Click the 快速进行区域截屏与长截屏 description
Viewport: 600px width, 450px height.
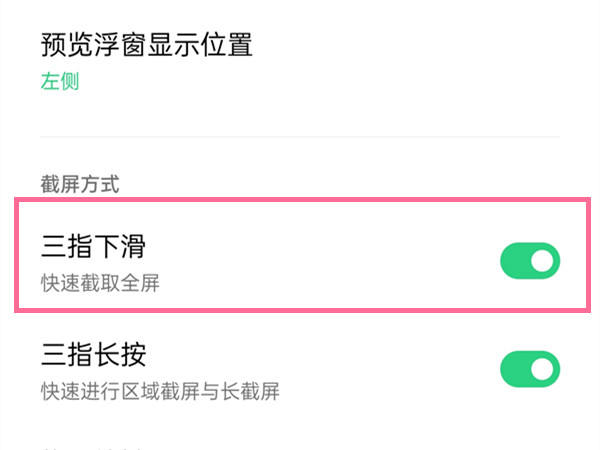click(x=160, y=391)
